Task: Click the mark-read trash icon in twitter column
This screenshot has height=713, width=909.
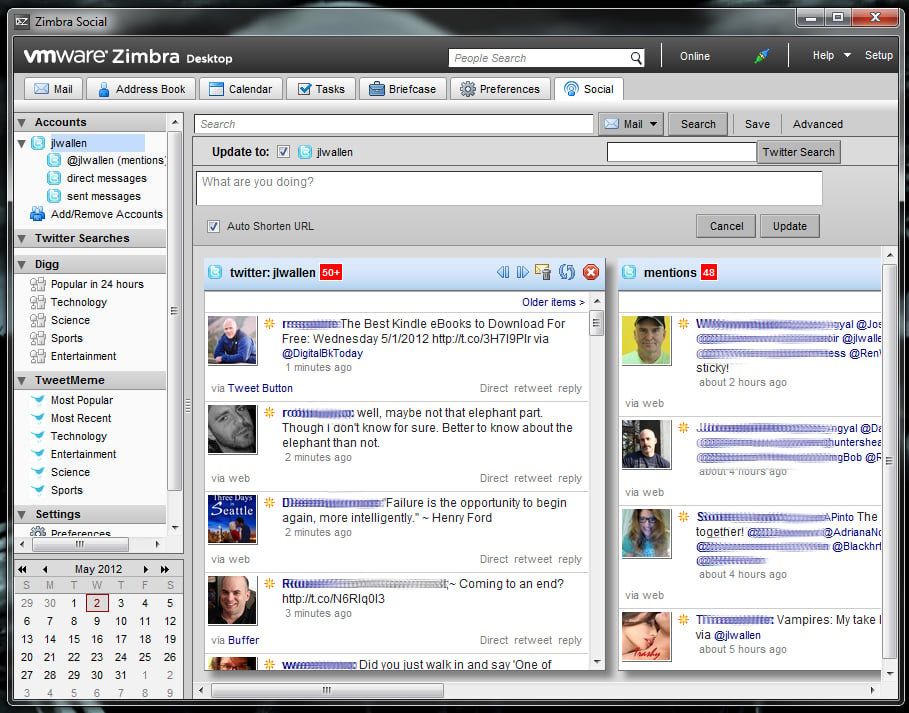Action: click(x=543, y=272)
